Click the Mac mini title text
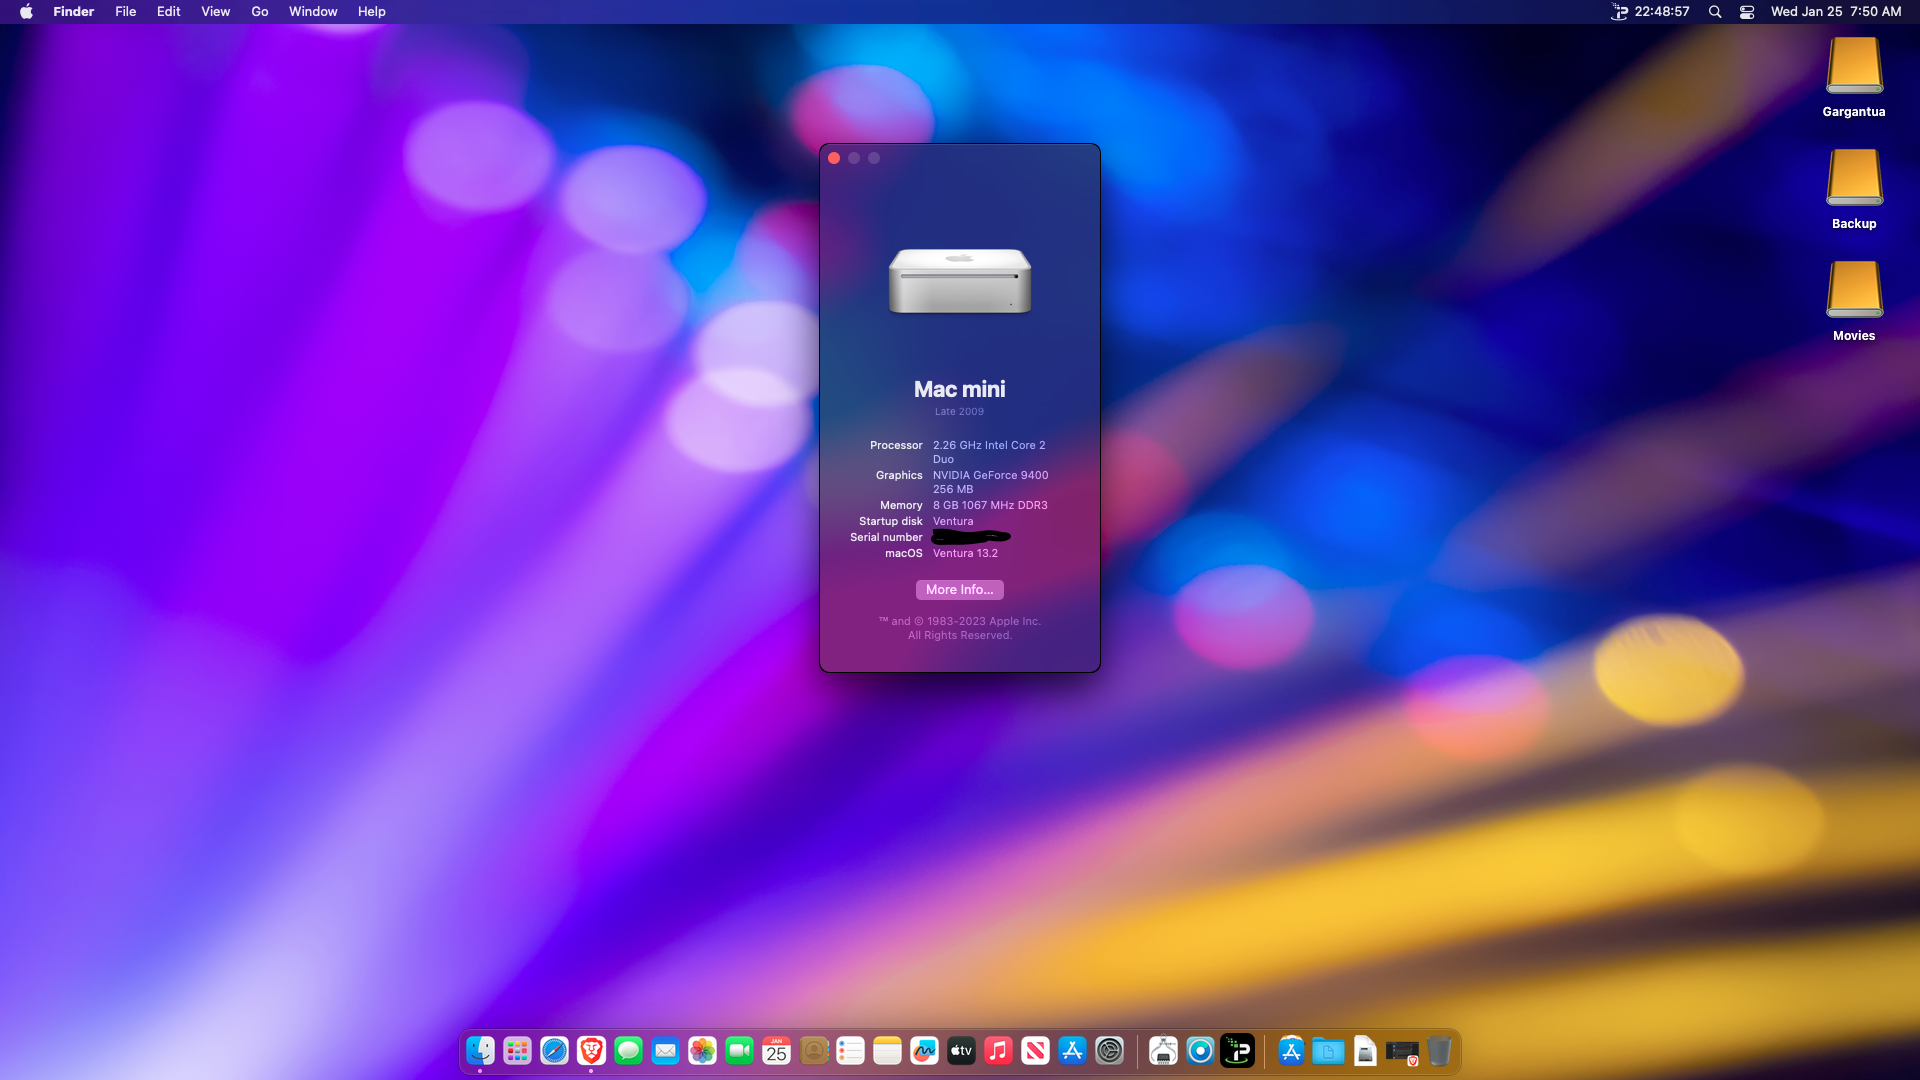 click(x=960, y=389)
